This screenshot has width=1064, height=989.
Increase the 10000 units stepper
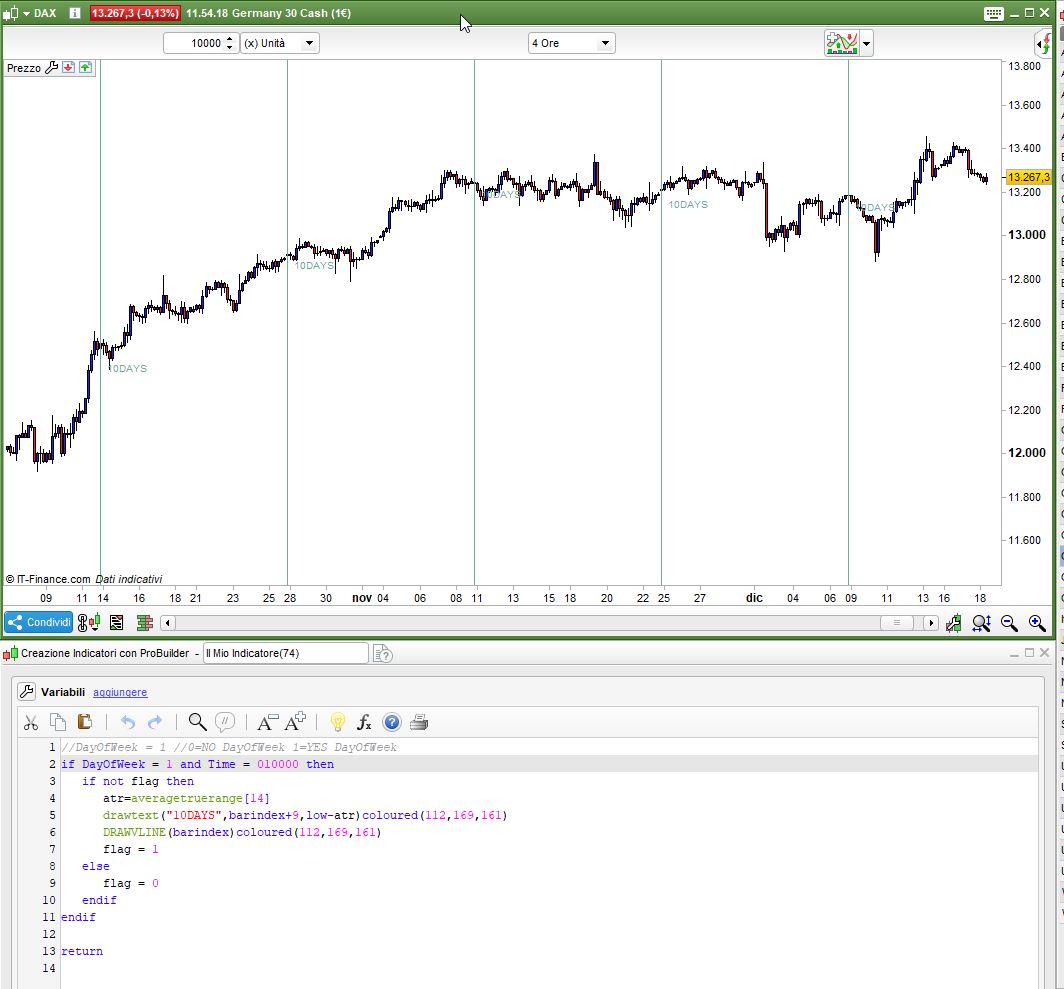[x=229, y=39]
